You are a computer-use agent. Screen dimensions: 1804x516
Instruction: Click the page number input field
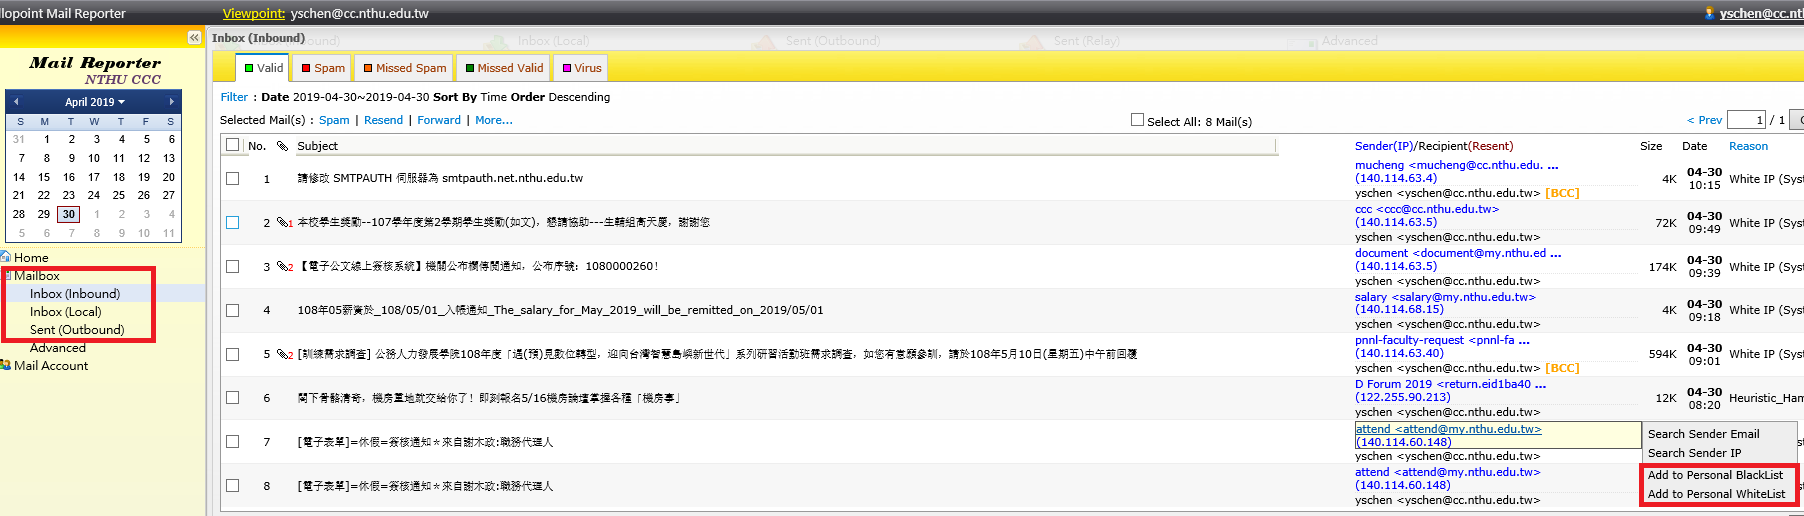1746,120
